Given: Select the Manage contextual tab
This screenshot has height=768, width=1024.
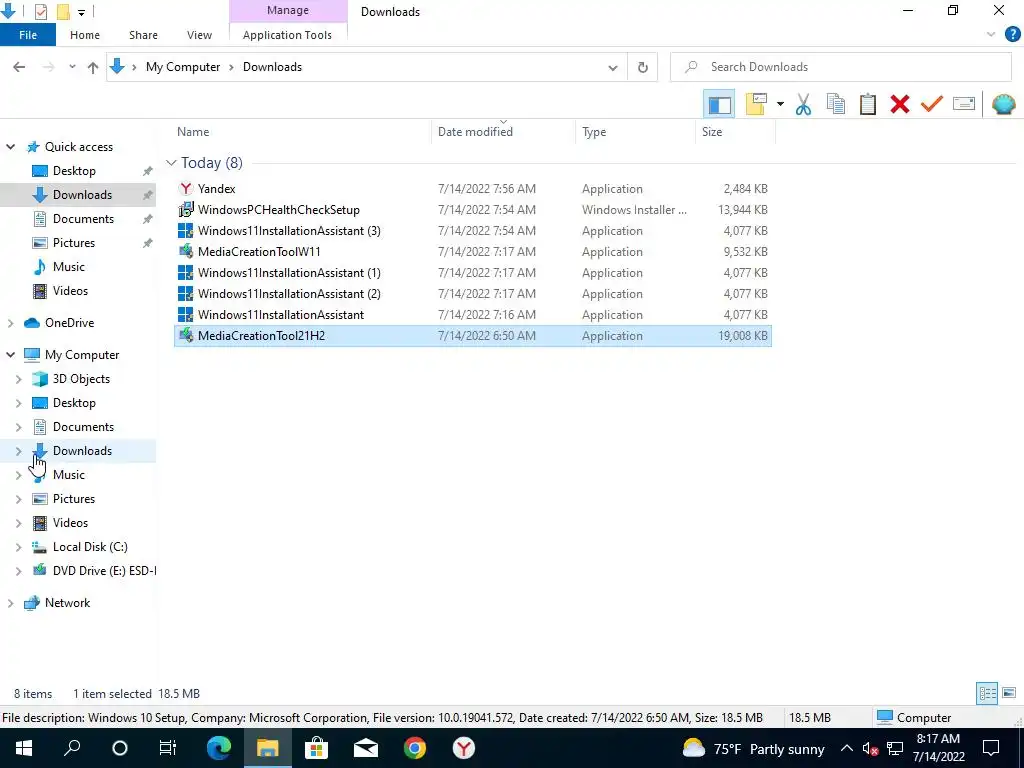Looking at the screenshot, I should click(x=288, y=11).
